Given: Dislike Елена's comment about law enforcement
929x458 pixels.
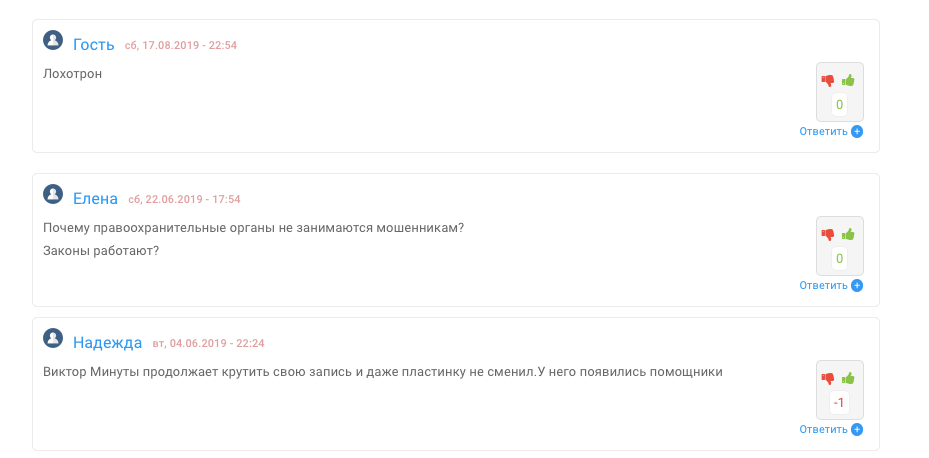Looking at the screenshot, I should [x=828, y=234].
